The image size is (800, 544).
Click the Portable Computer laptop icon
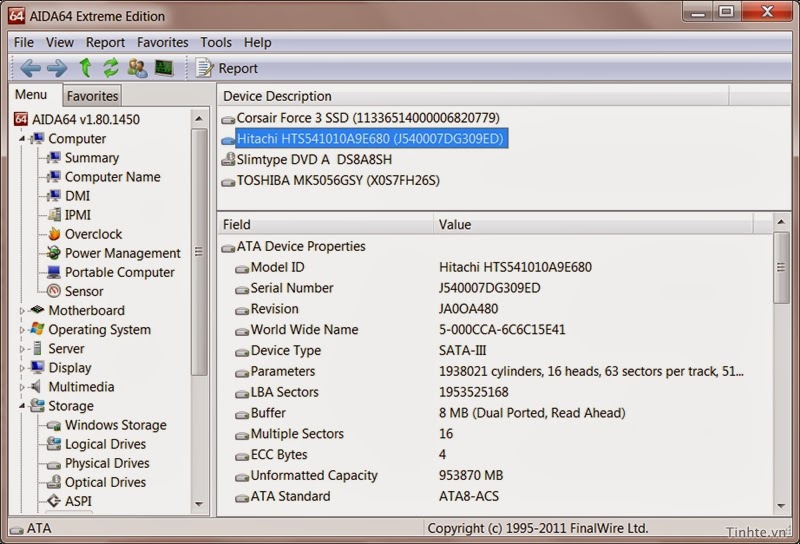[54, 273]
